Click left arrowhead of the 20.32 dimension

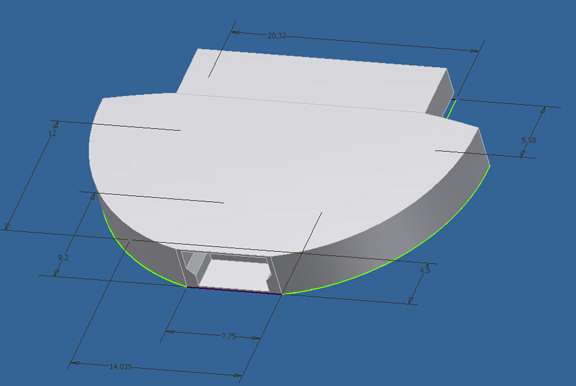coord(237,33)
